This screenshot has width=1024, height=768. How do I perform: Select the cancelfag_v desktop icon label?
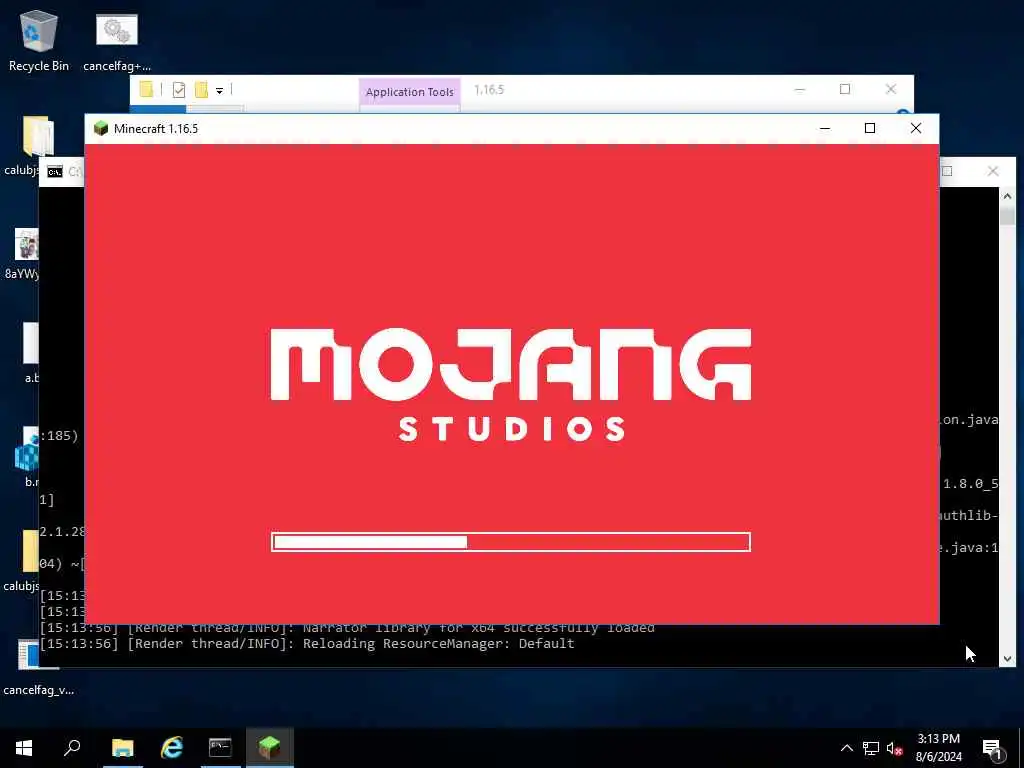coord(39,690)
